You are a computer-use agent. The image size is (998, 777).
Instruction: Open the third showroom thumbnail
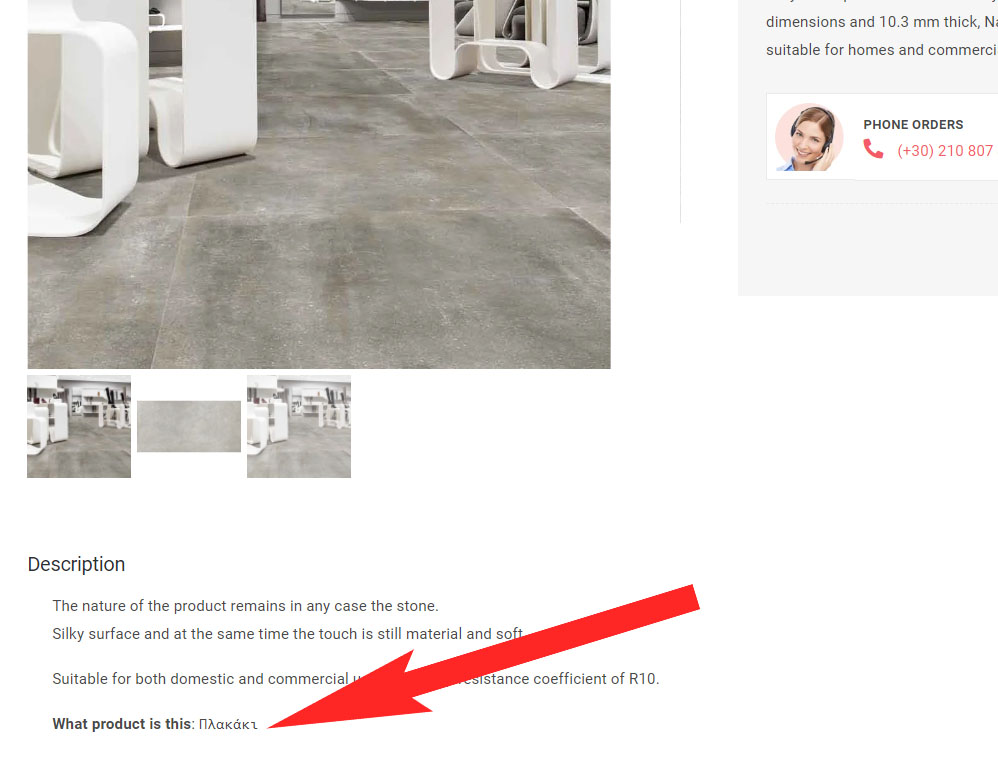299,426
